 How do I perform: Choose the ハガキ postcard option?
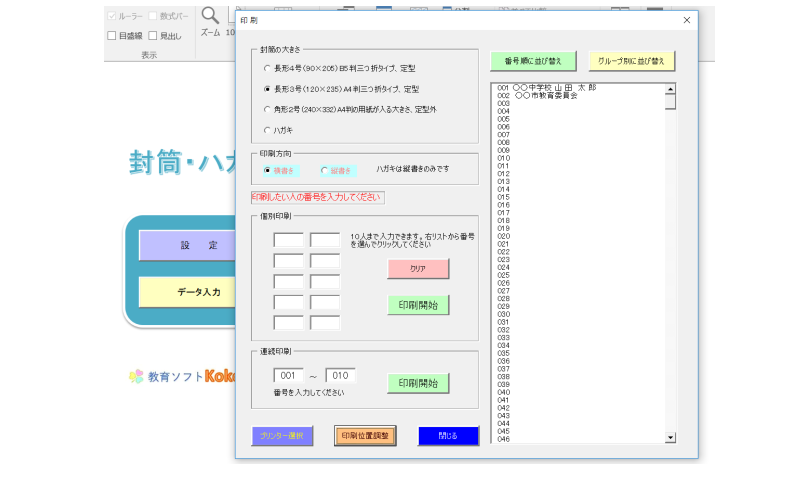[266, 130]
